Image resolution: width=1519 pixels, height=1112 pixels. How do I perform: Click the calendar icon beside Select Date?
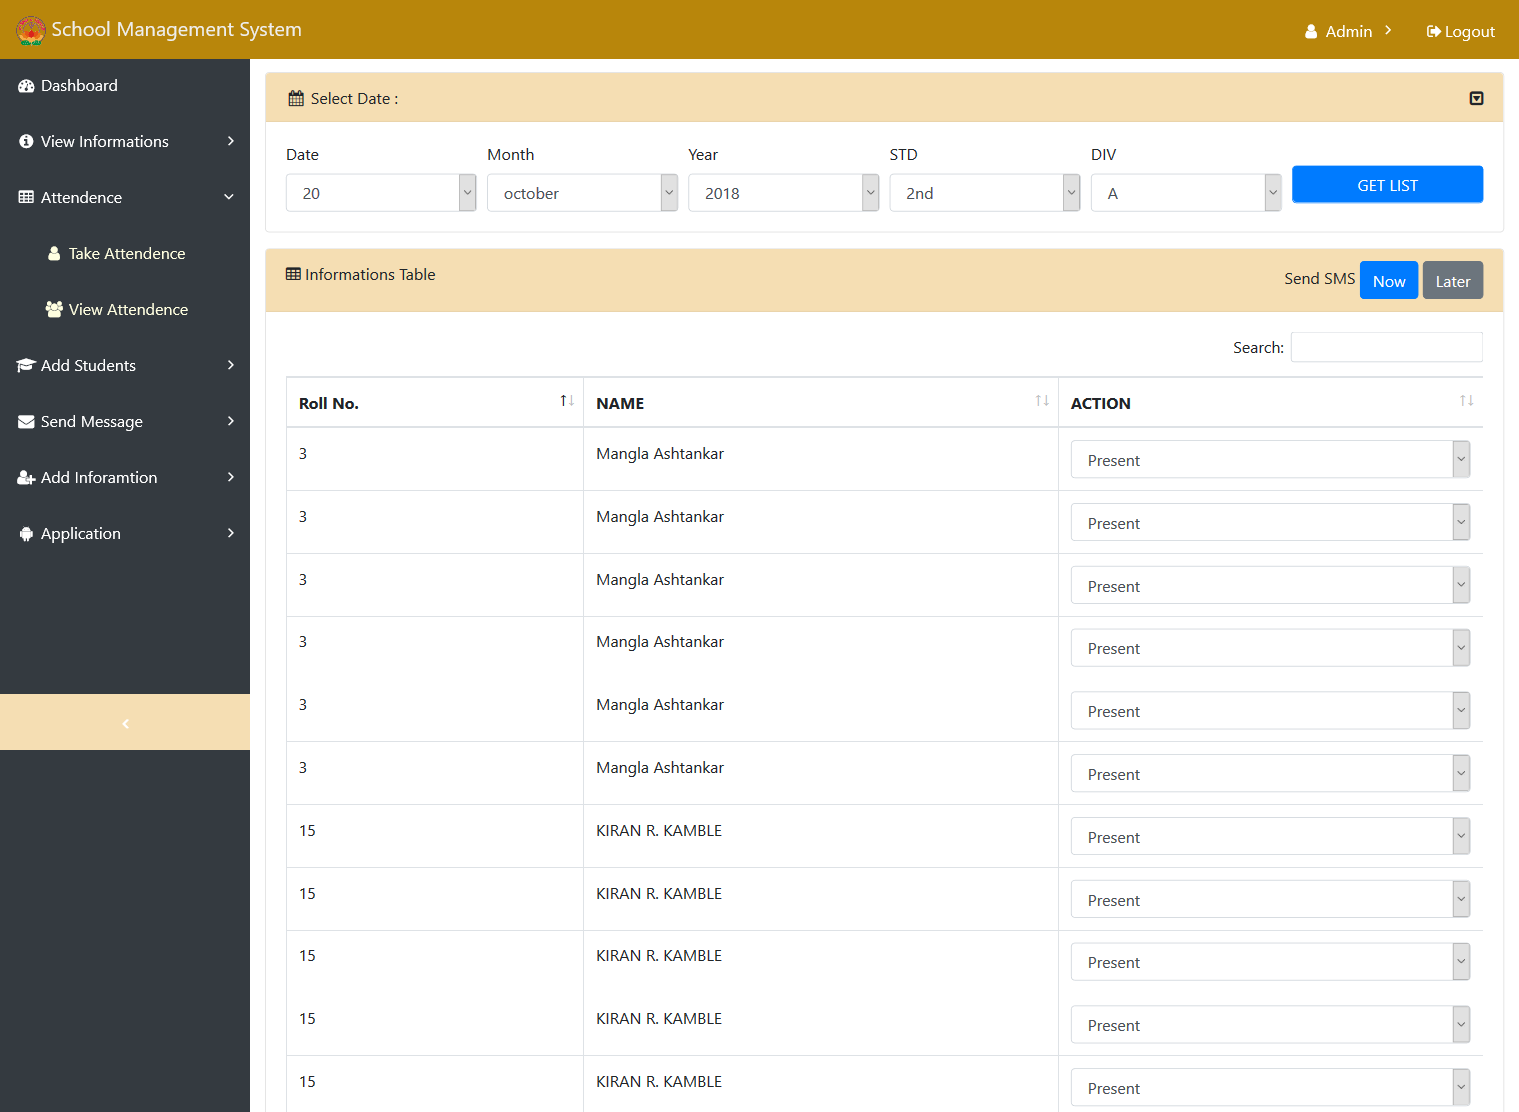296,98
